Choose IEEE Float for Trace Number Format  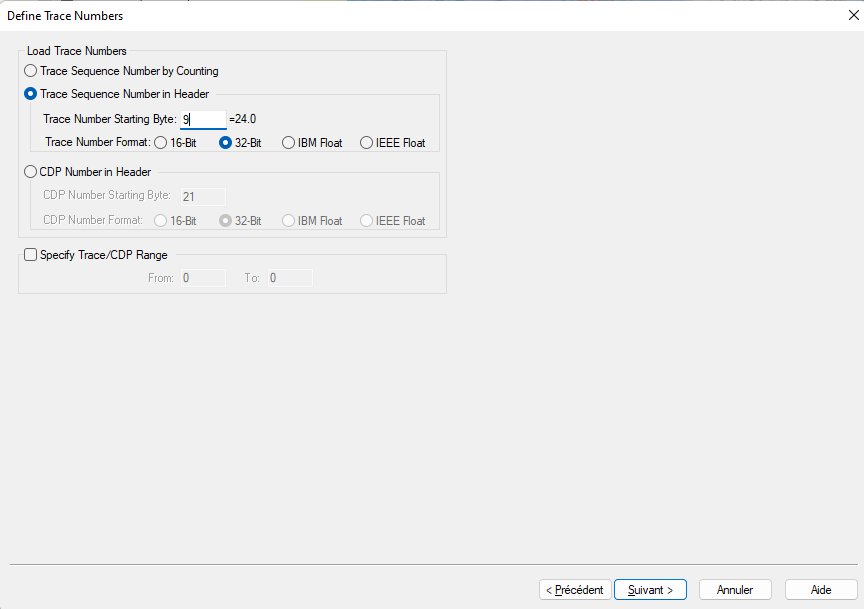[367, 143]
